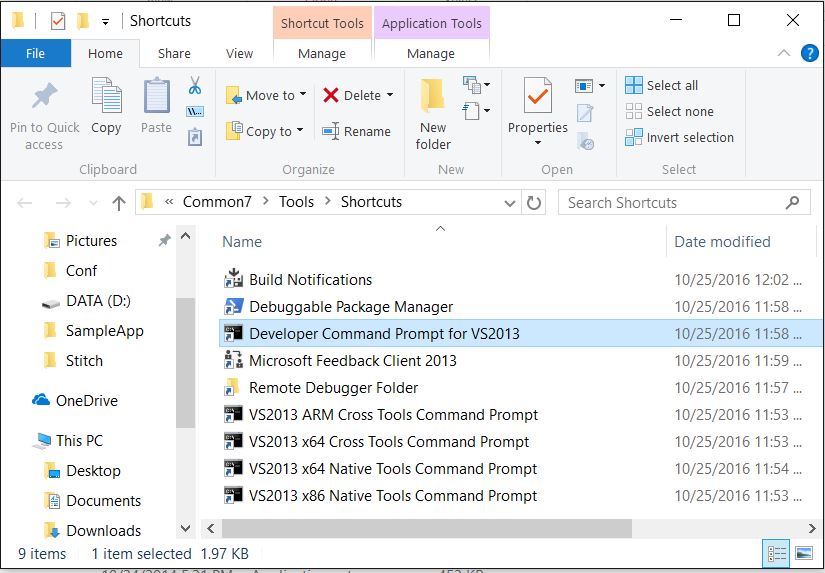Click the Search Shortcuts input box
Viewport: 825px width, 573px height.
click(672, 202)
